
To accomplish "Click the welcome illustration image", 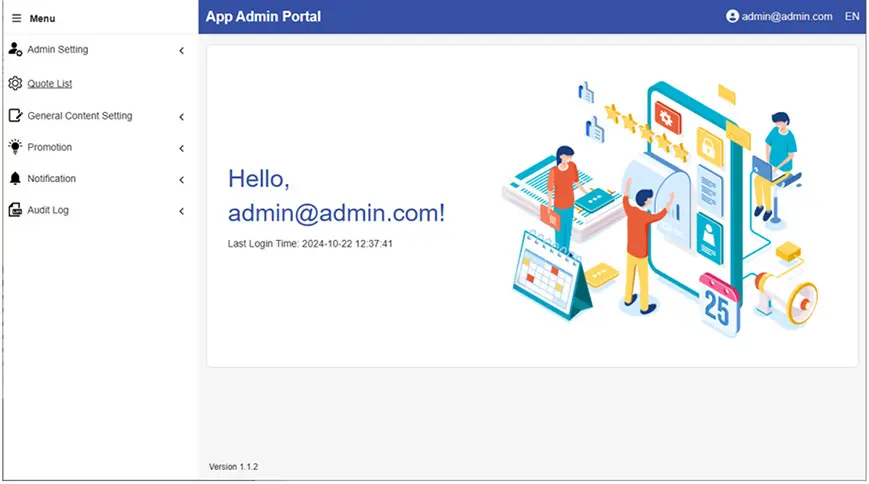I will [x=660, y=205].
